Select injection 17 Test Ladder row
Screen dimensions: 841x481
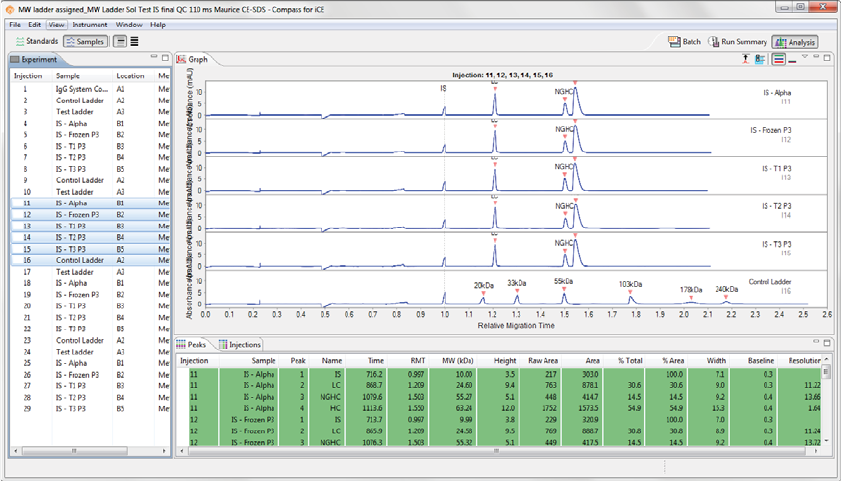click(76, 271)
